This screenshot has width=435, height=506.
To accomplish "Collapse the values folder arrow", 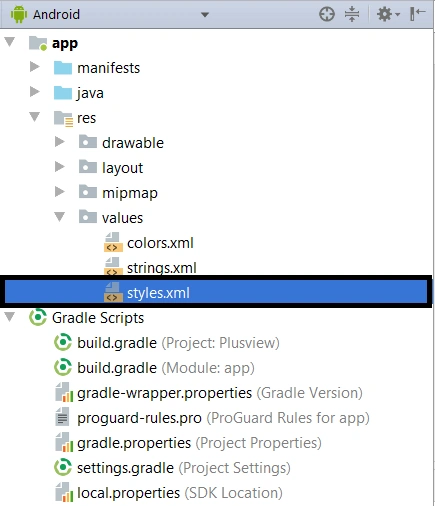I will click(x=60, y=217).
